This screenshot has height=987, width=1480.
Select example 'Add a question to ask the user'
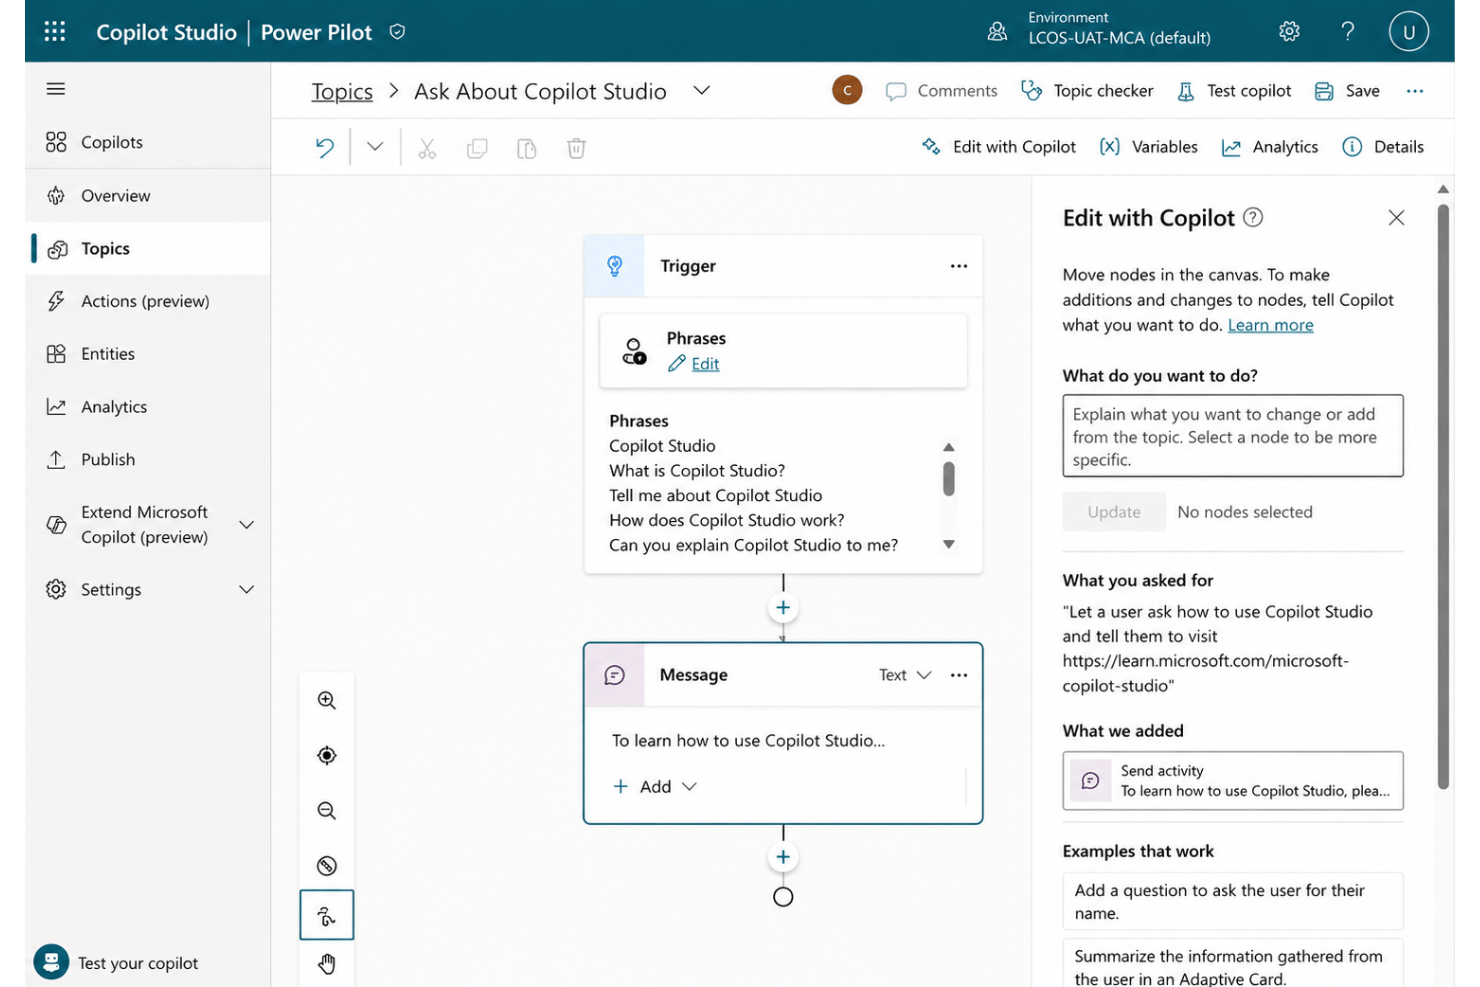tap(1233, 902)
